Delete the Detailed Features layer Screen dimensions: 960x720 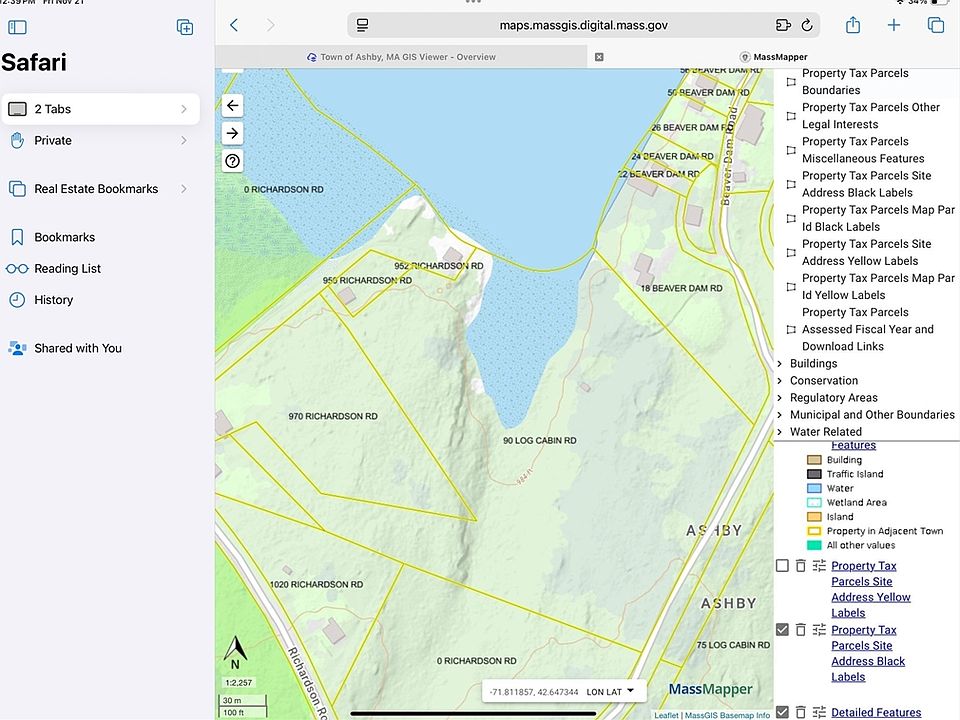tap(800, 712)
